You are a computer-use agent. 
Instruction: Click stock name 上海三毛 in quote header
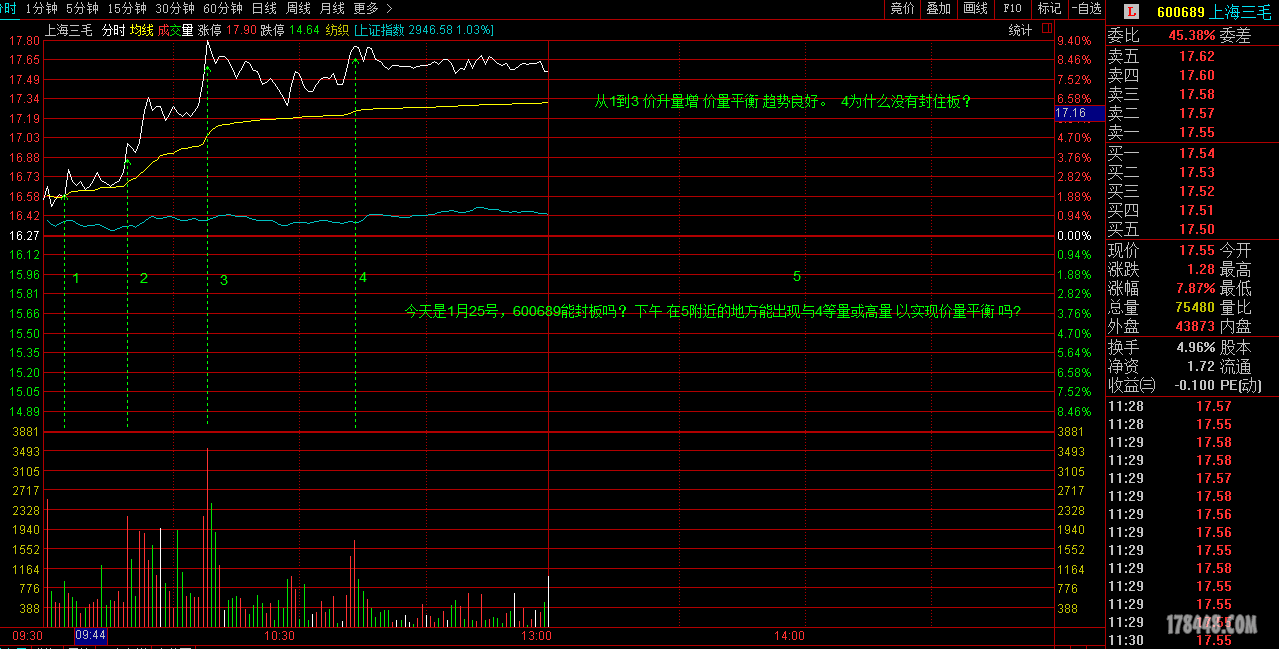tap(1241, 13)
